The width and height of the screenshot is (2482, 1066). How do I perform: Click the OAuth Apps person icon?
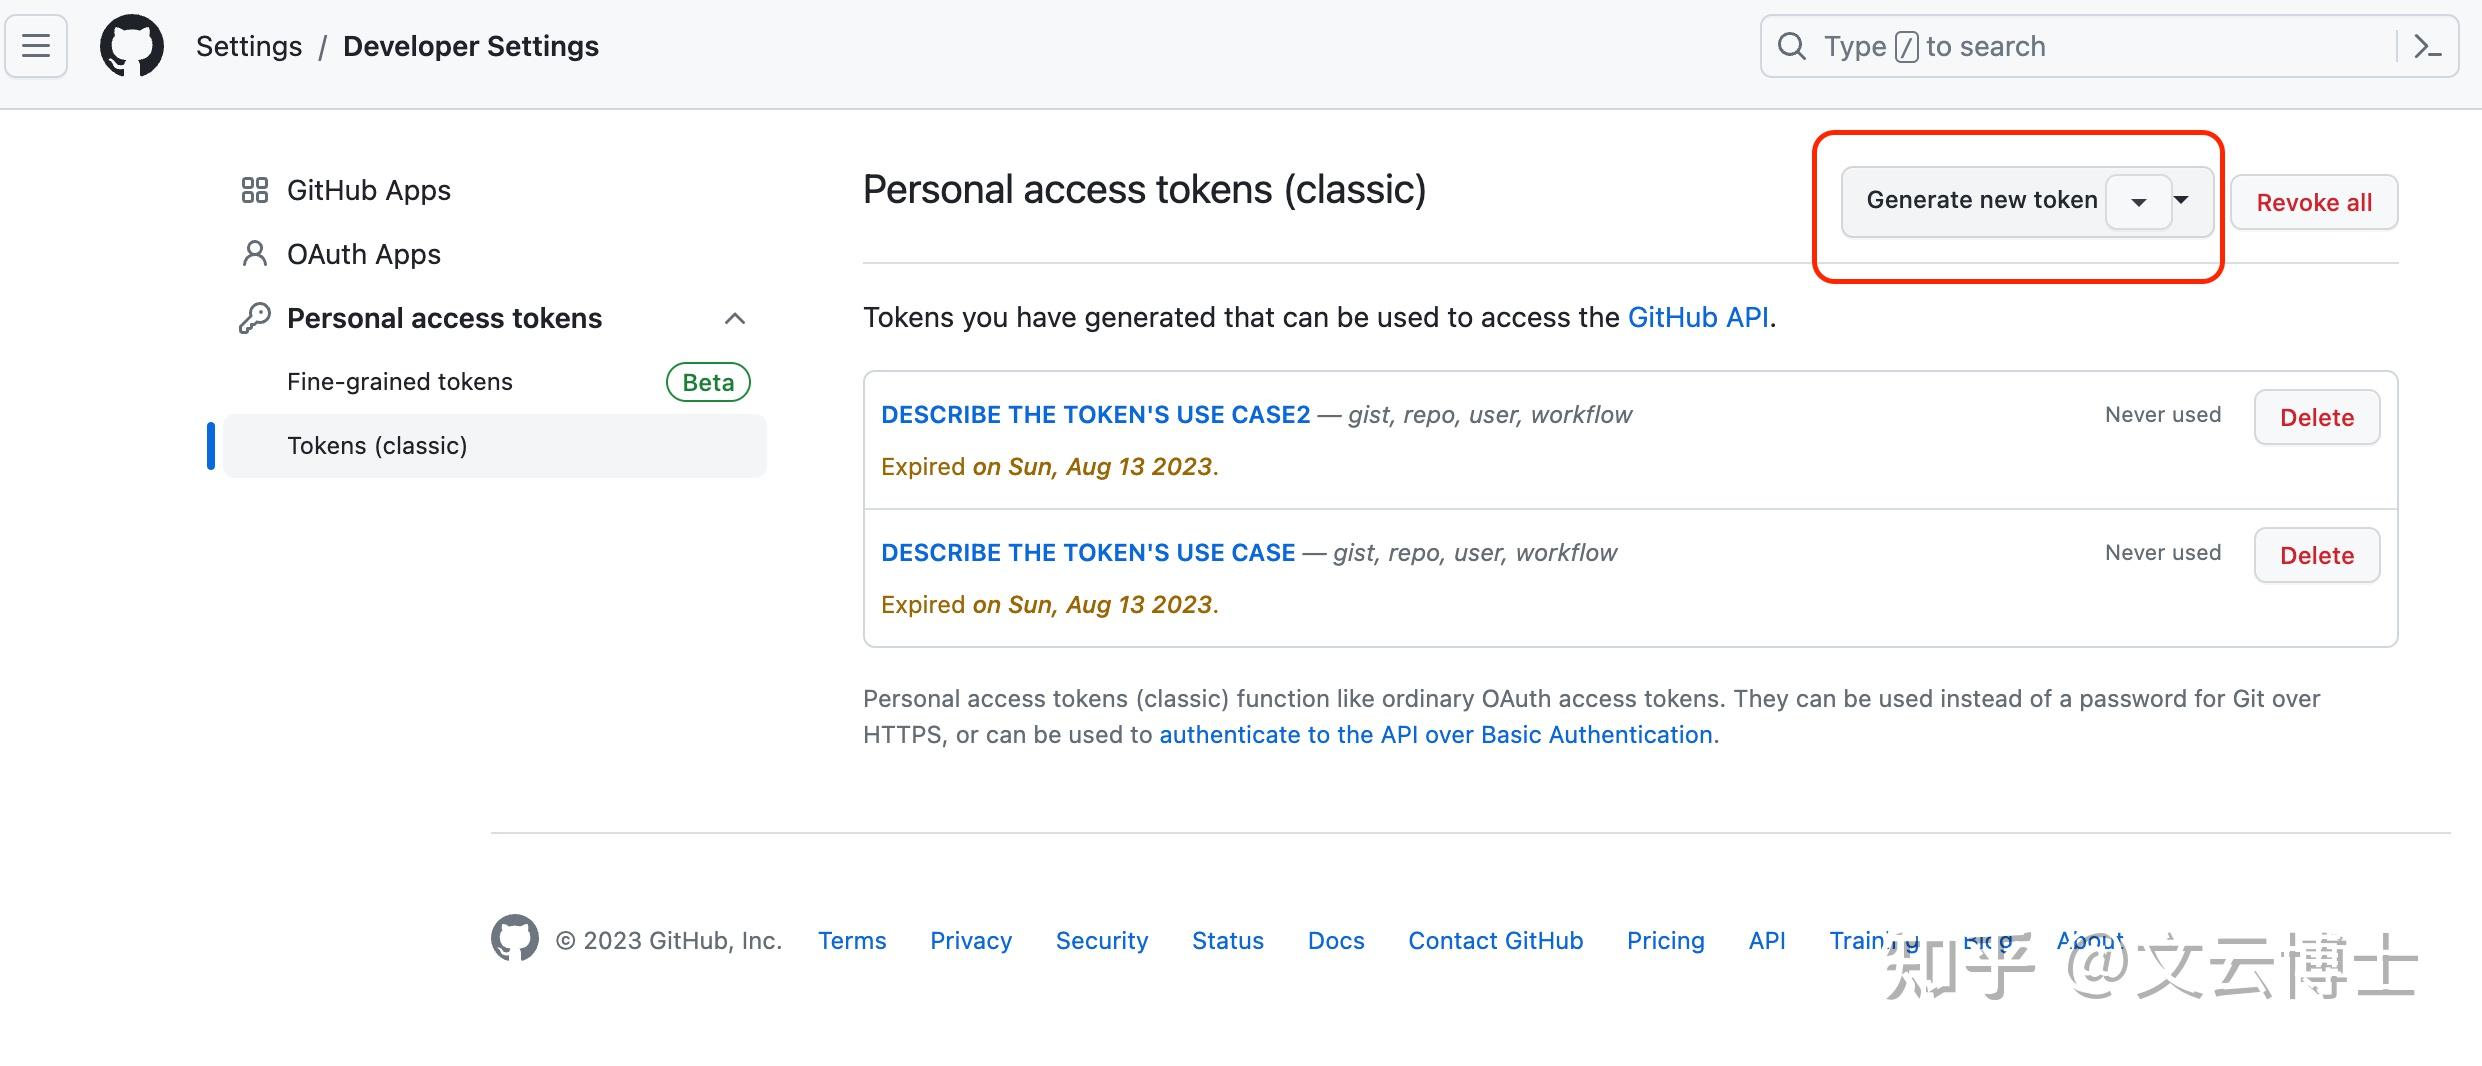pyautogui.click(x=255, y=254)
